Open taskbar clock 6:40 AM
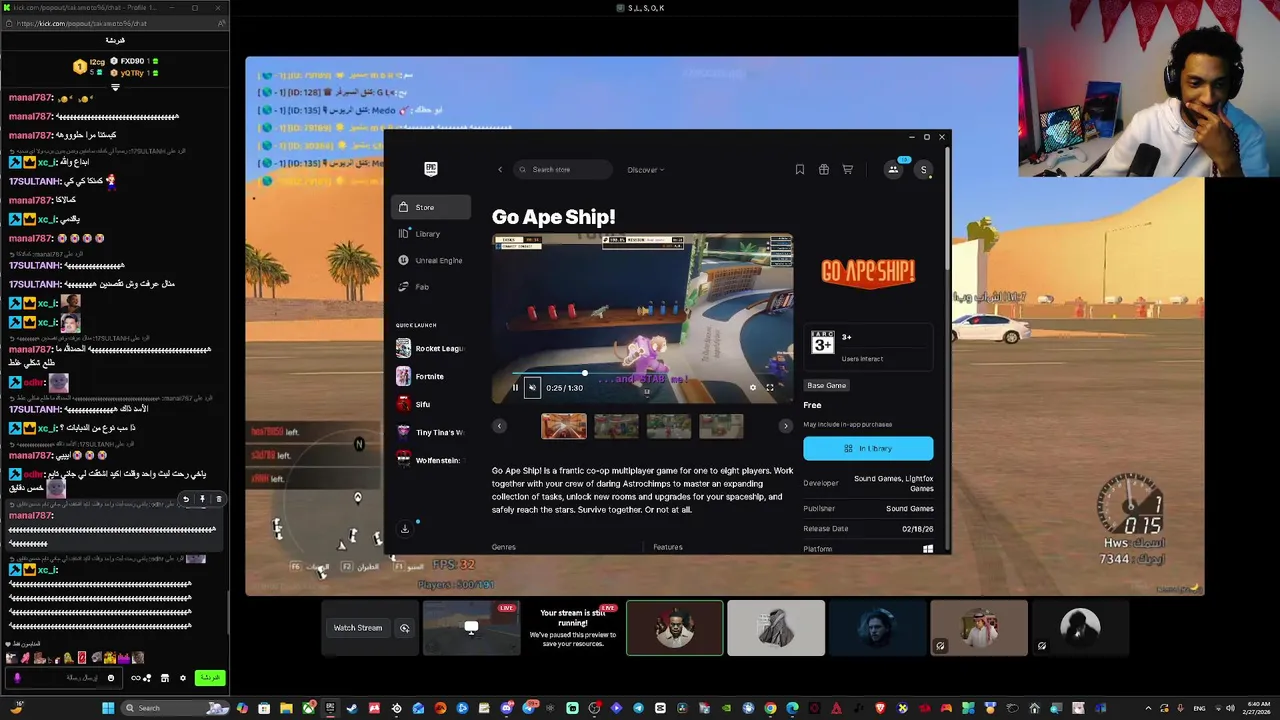Viewport: 1280px width, 720px height. pyautogui.click(x=1258, y=708)
